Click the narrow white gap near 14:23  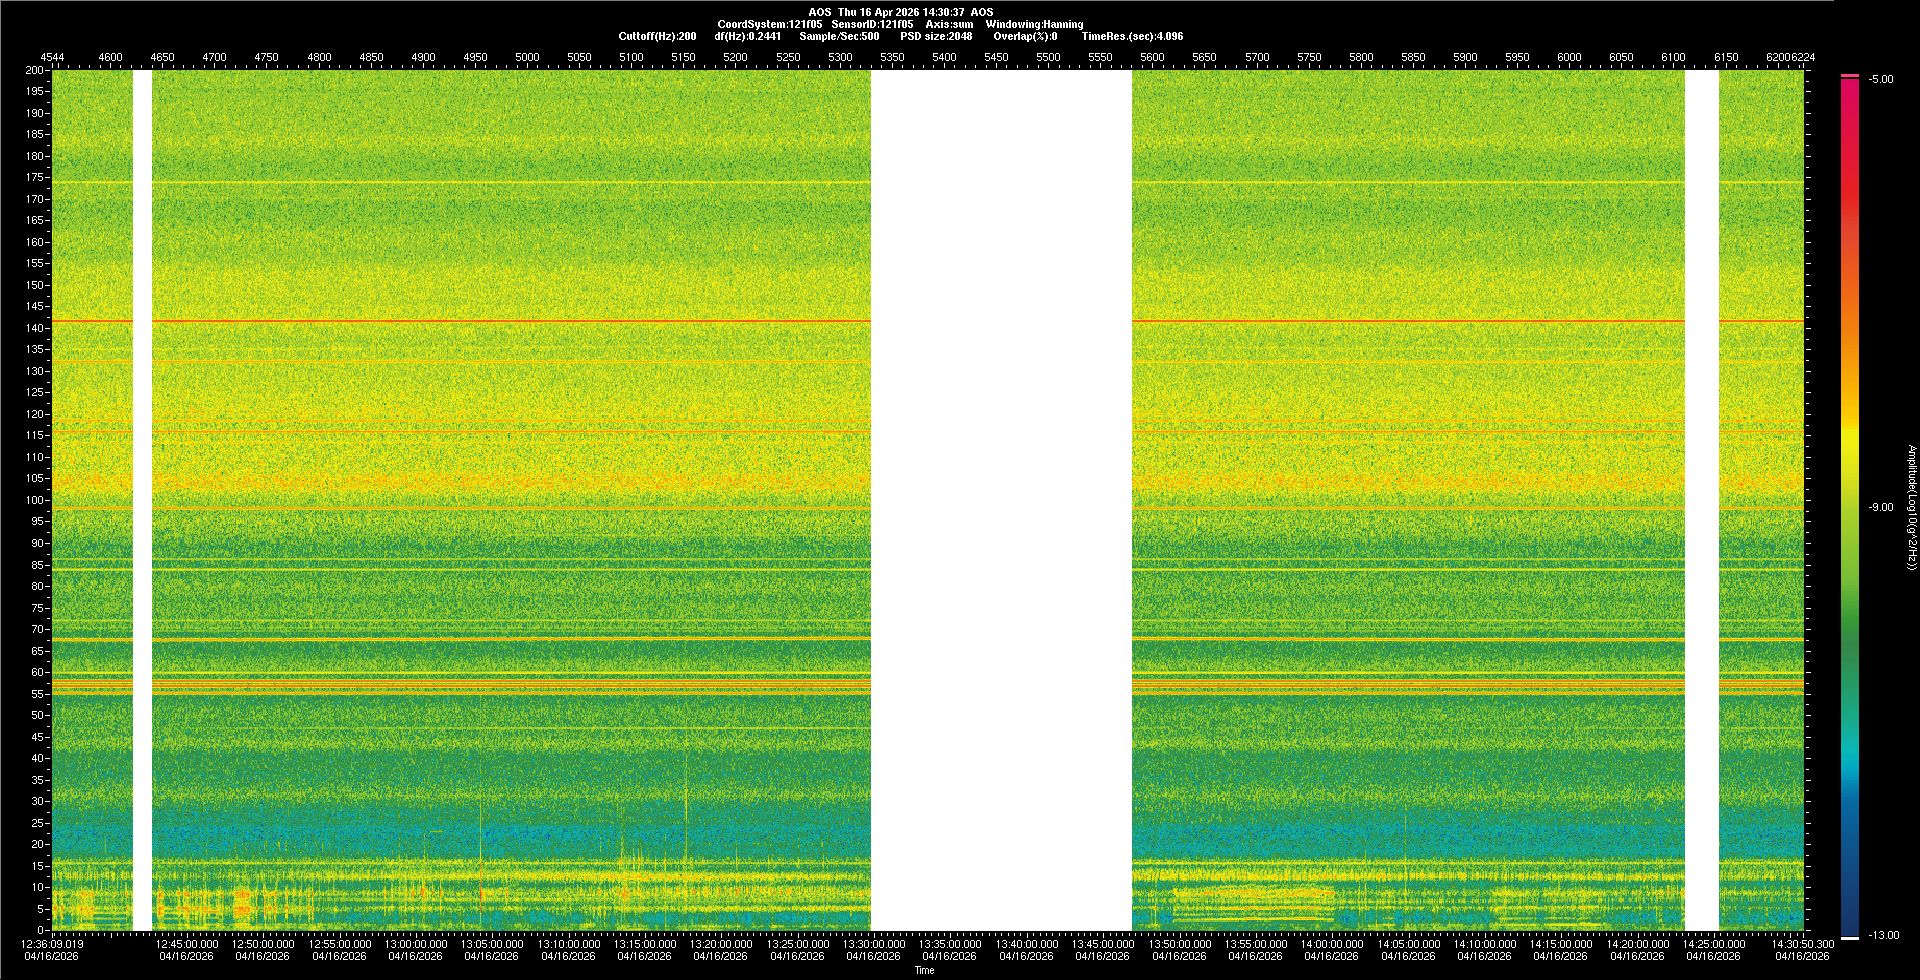point(1701,500)
